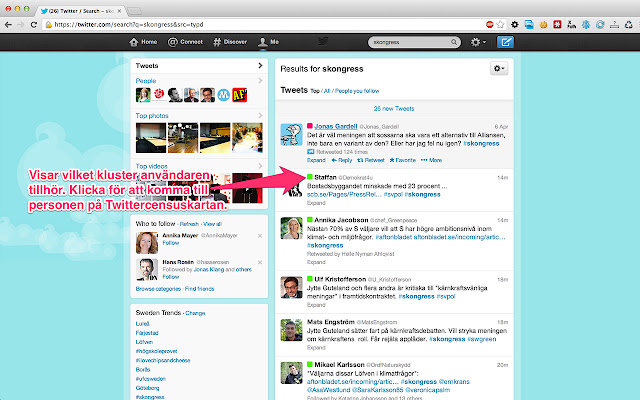
Task: Click green cluster square beside Annika Jacobson
Action: click(310, 220)
